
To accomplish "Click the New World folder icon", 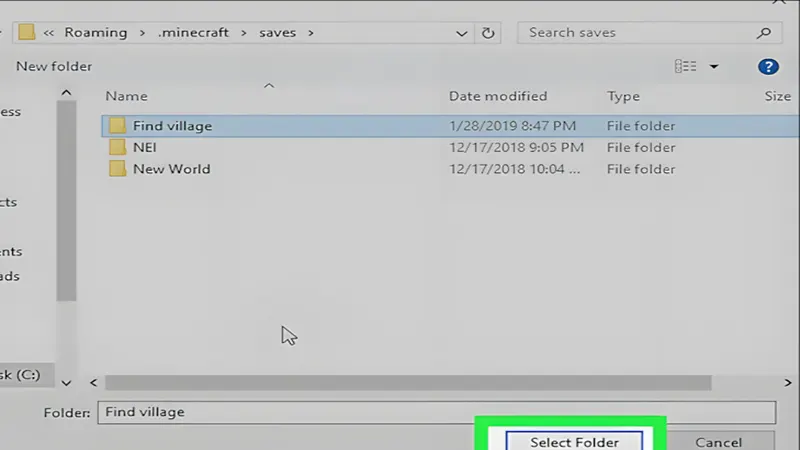I will point(117,168).
